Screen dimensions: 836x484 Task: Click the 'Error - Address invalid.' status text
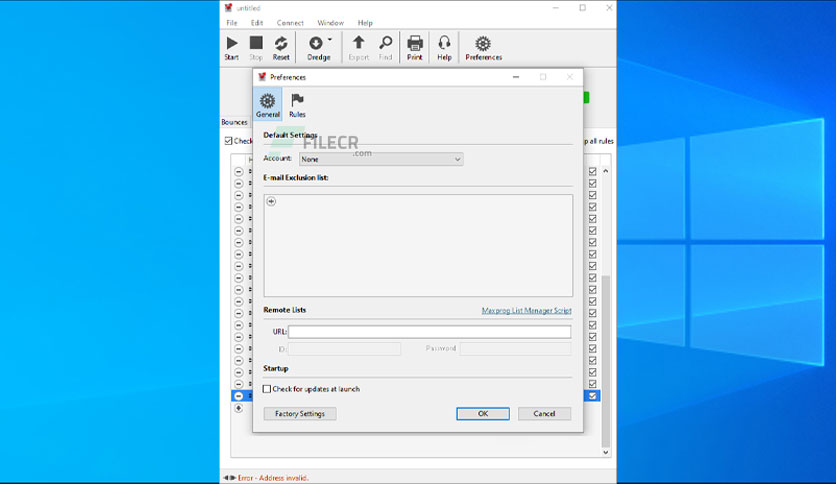click(x=273, y=478)
